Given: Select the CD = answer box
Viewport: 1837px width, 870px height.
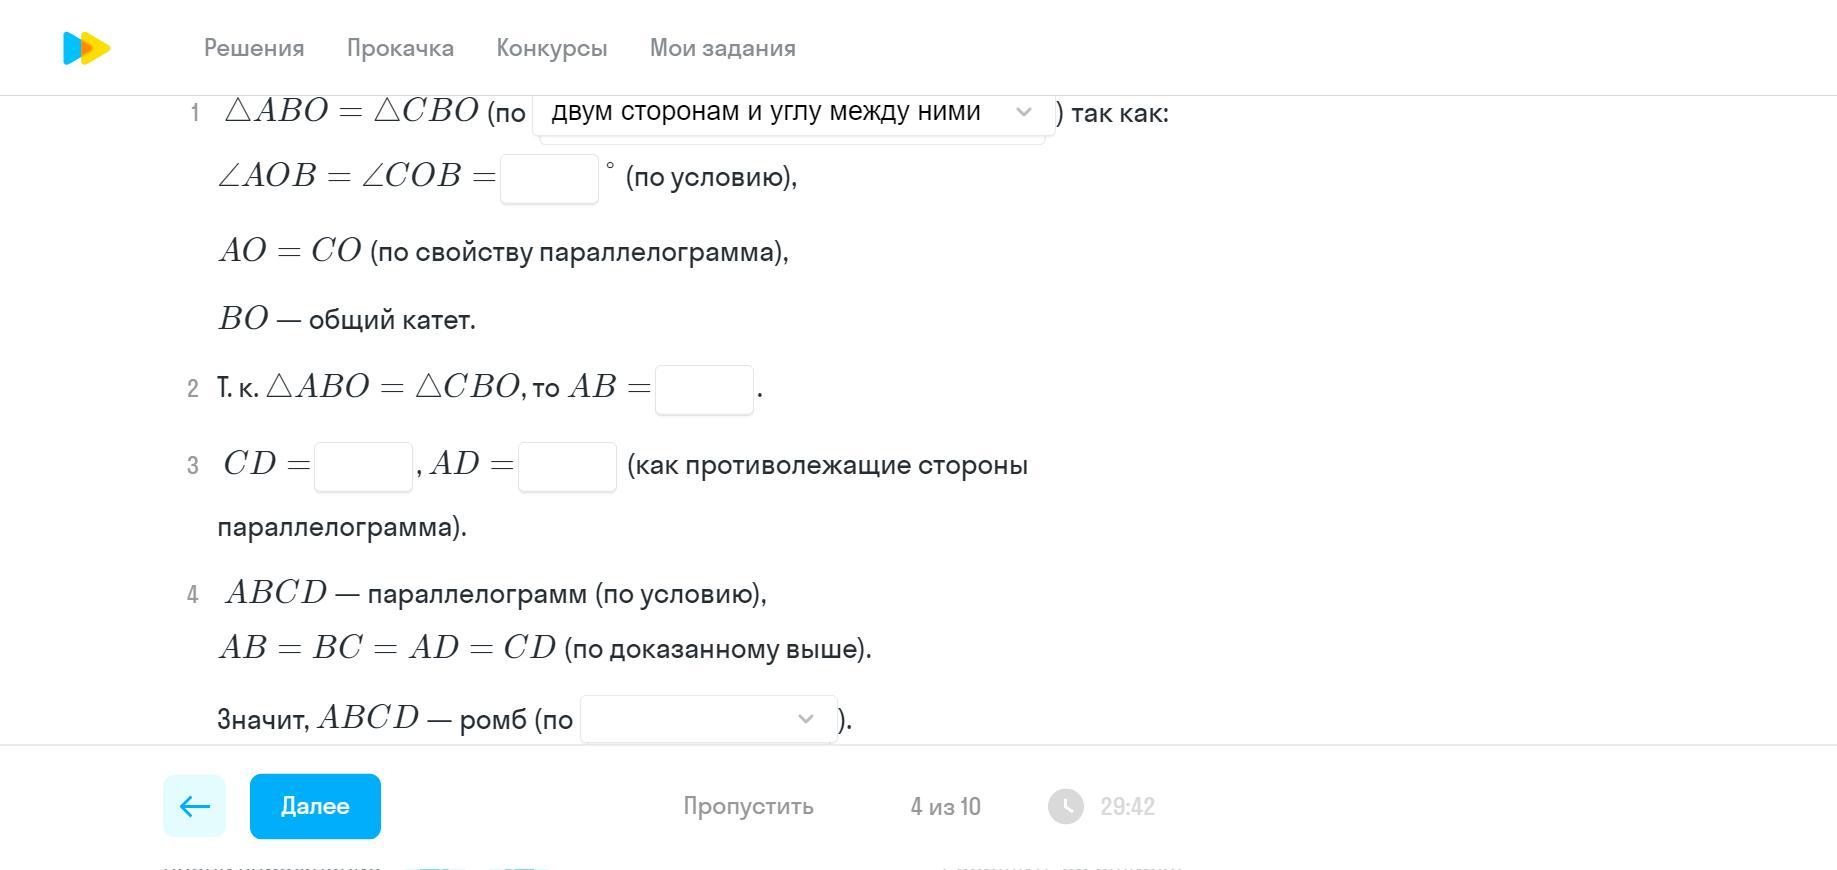Looking at the screenshot, I should click(363, 467).
